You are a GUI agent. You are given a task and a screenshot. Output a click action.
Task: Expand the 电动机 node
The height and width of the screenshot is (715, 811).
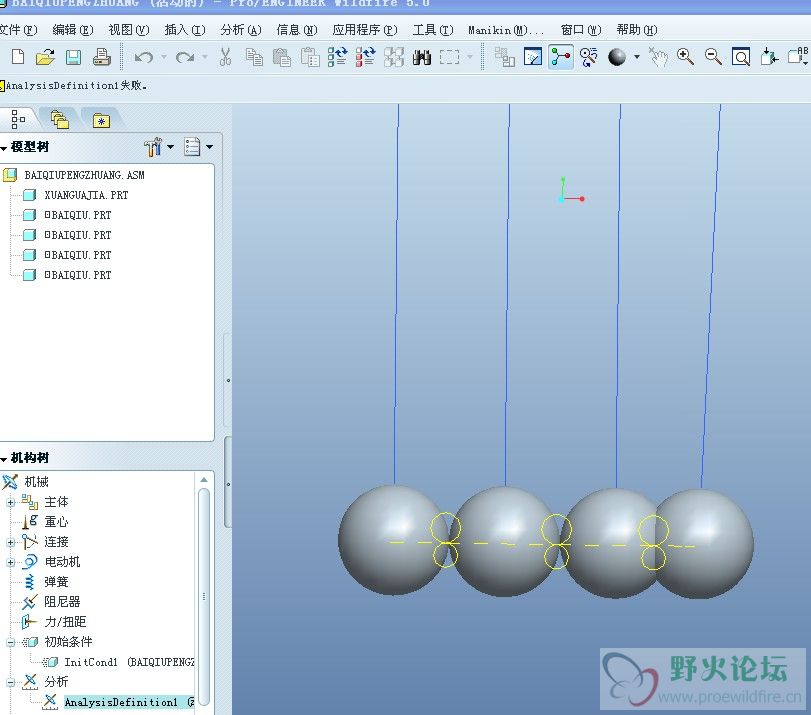[10, 562]
